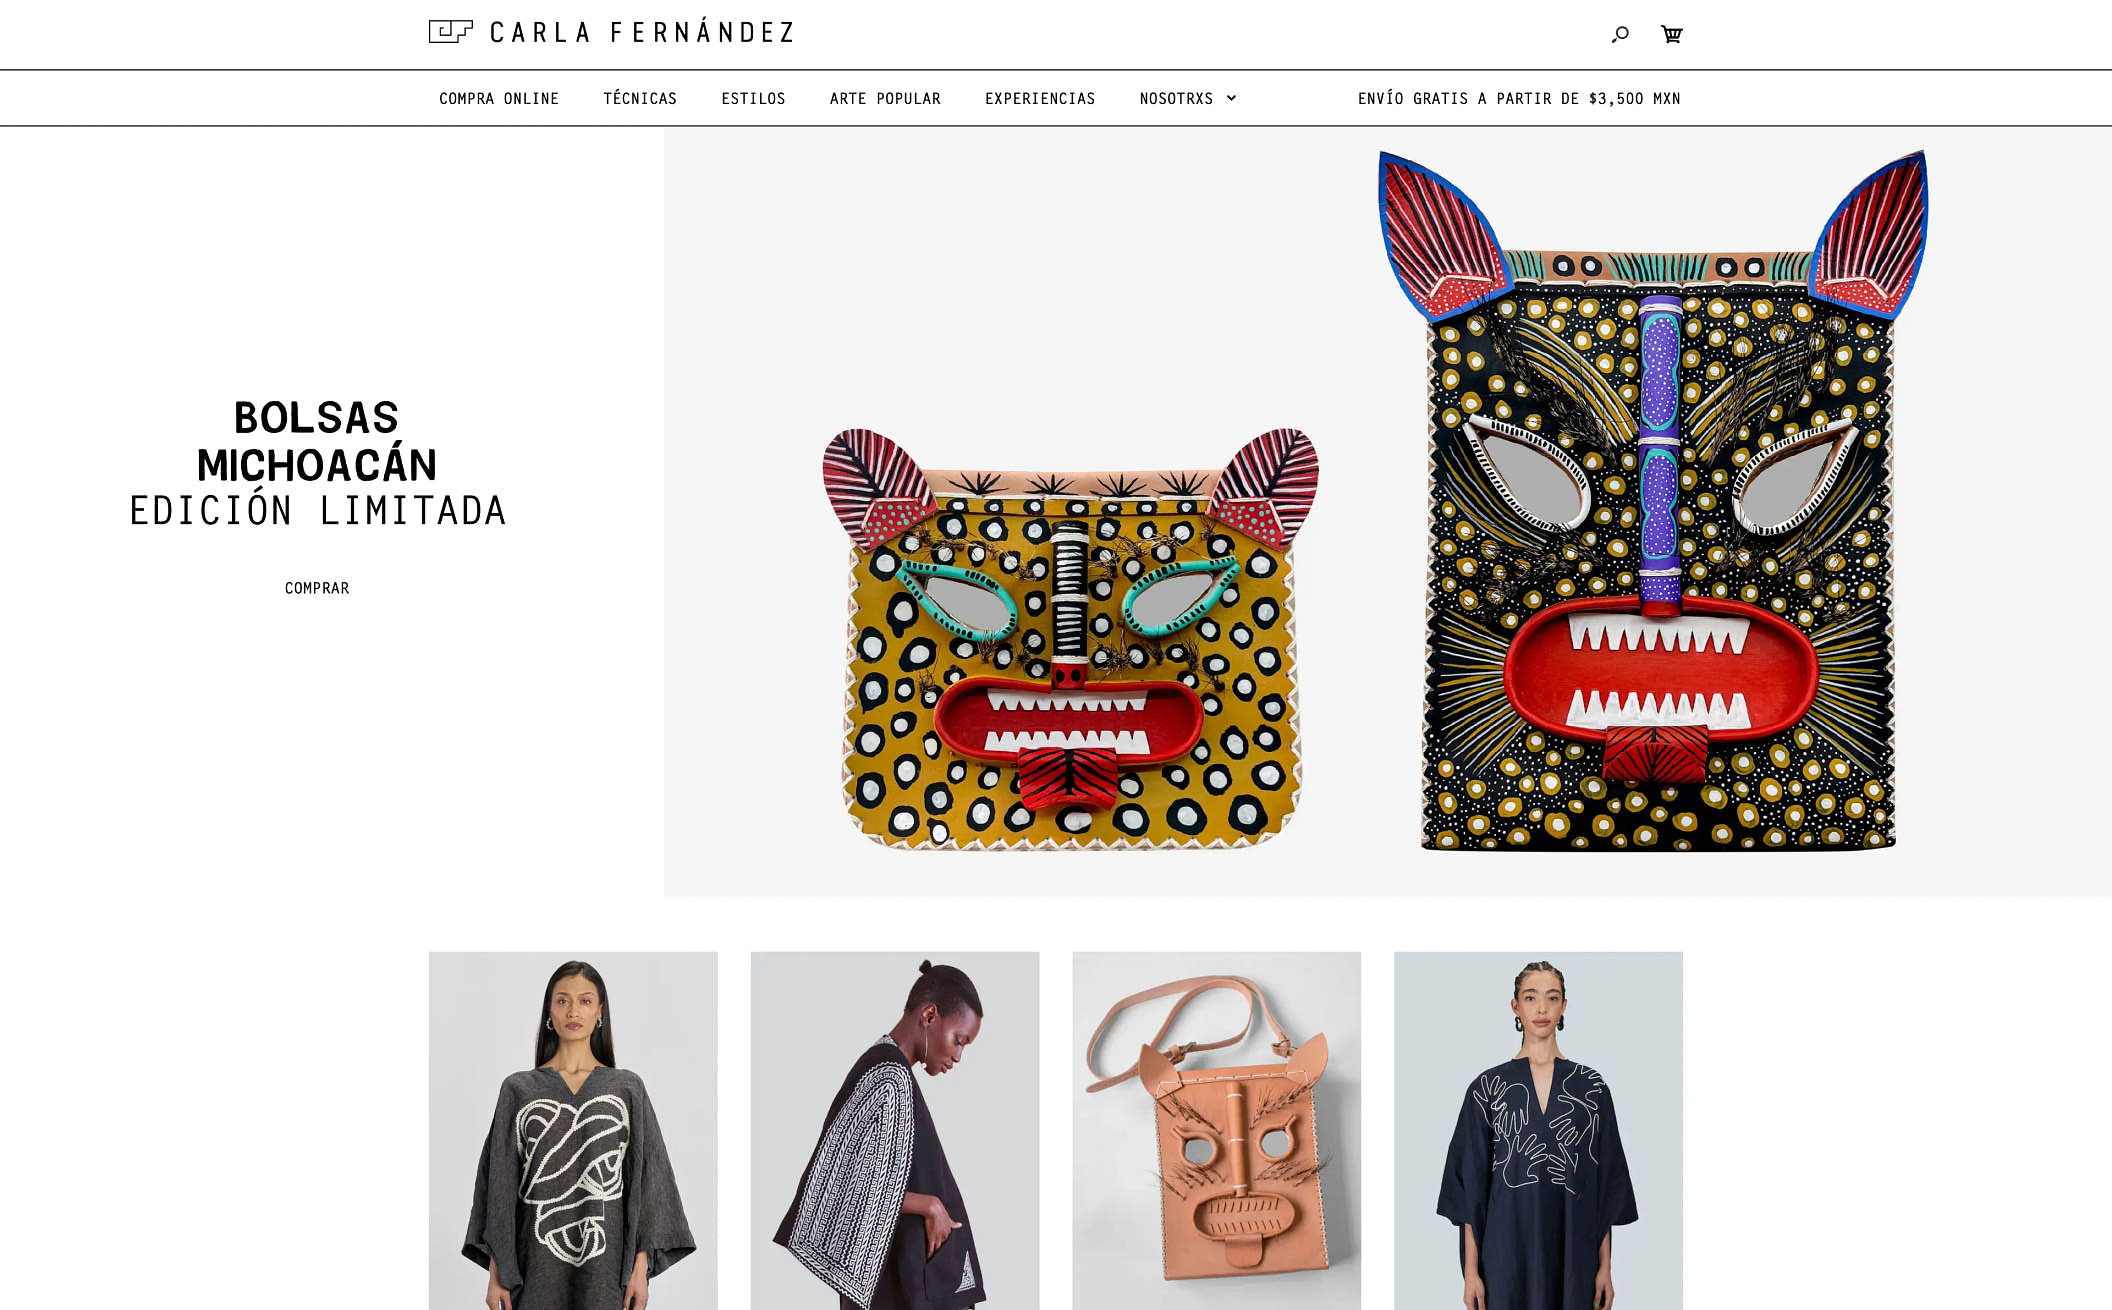Viewport: 2112px width, 1310px height.
Task: Open the search magnifier icon
Action: click(1620, 34)
